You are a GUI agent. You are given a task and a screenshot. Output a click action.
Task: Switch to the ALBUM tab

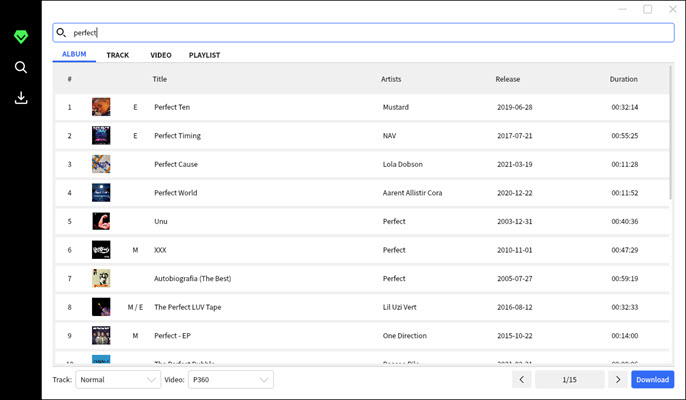[x=74, y=54]
